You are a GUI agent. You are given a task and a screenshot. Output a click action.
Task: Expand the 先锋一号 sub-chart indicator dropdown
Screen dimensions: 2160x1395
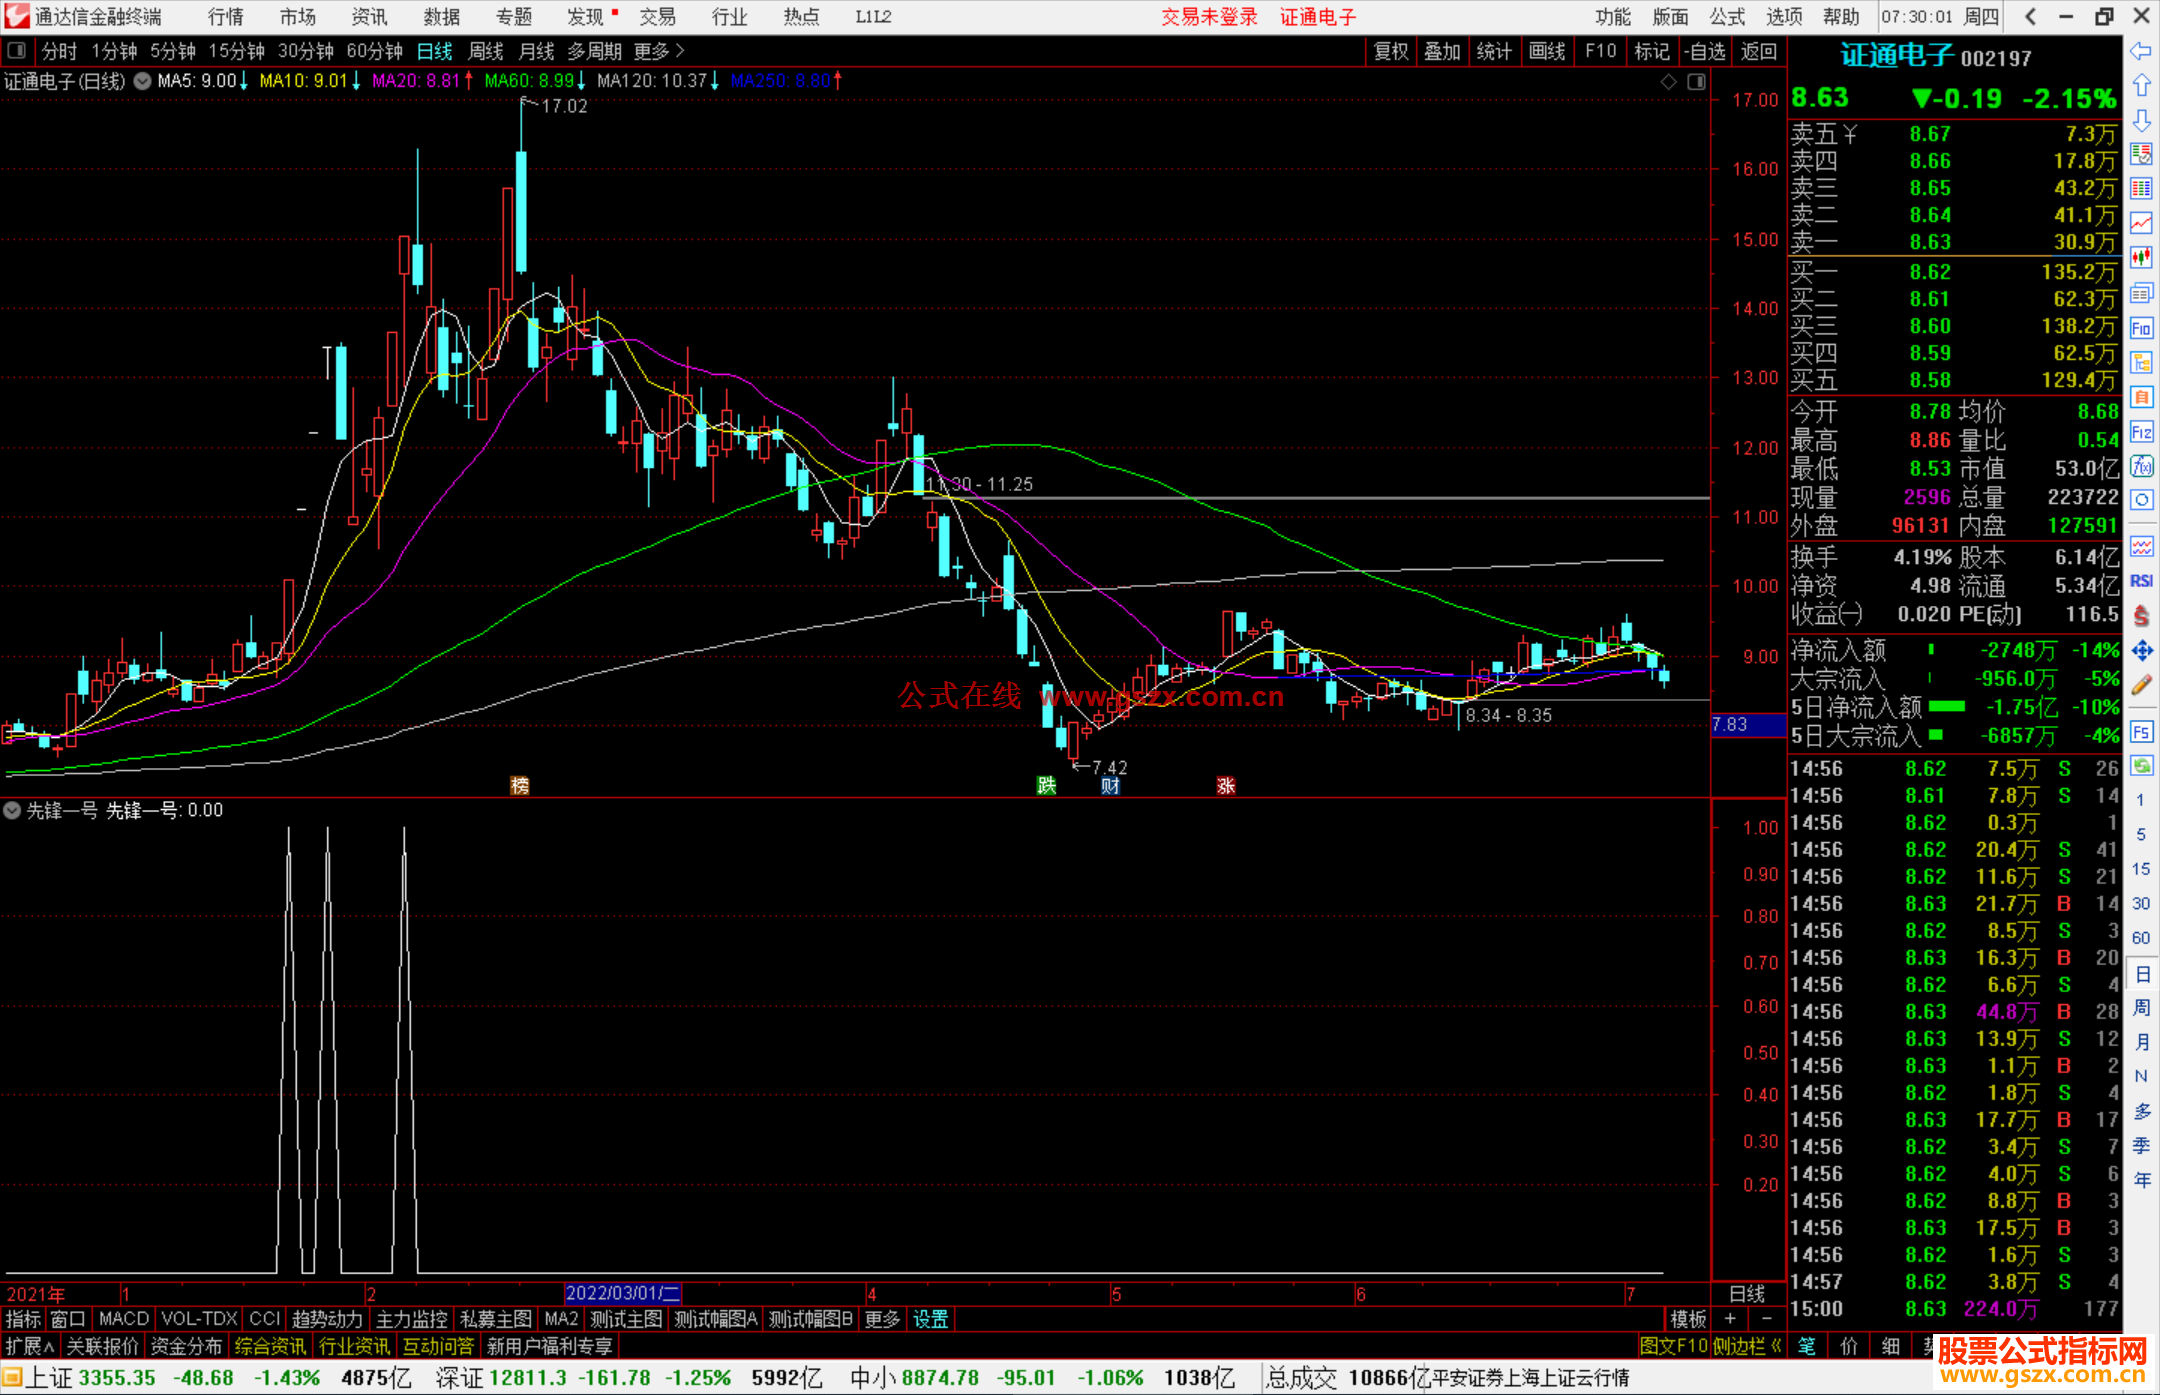pos(12,810)
